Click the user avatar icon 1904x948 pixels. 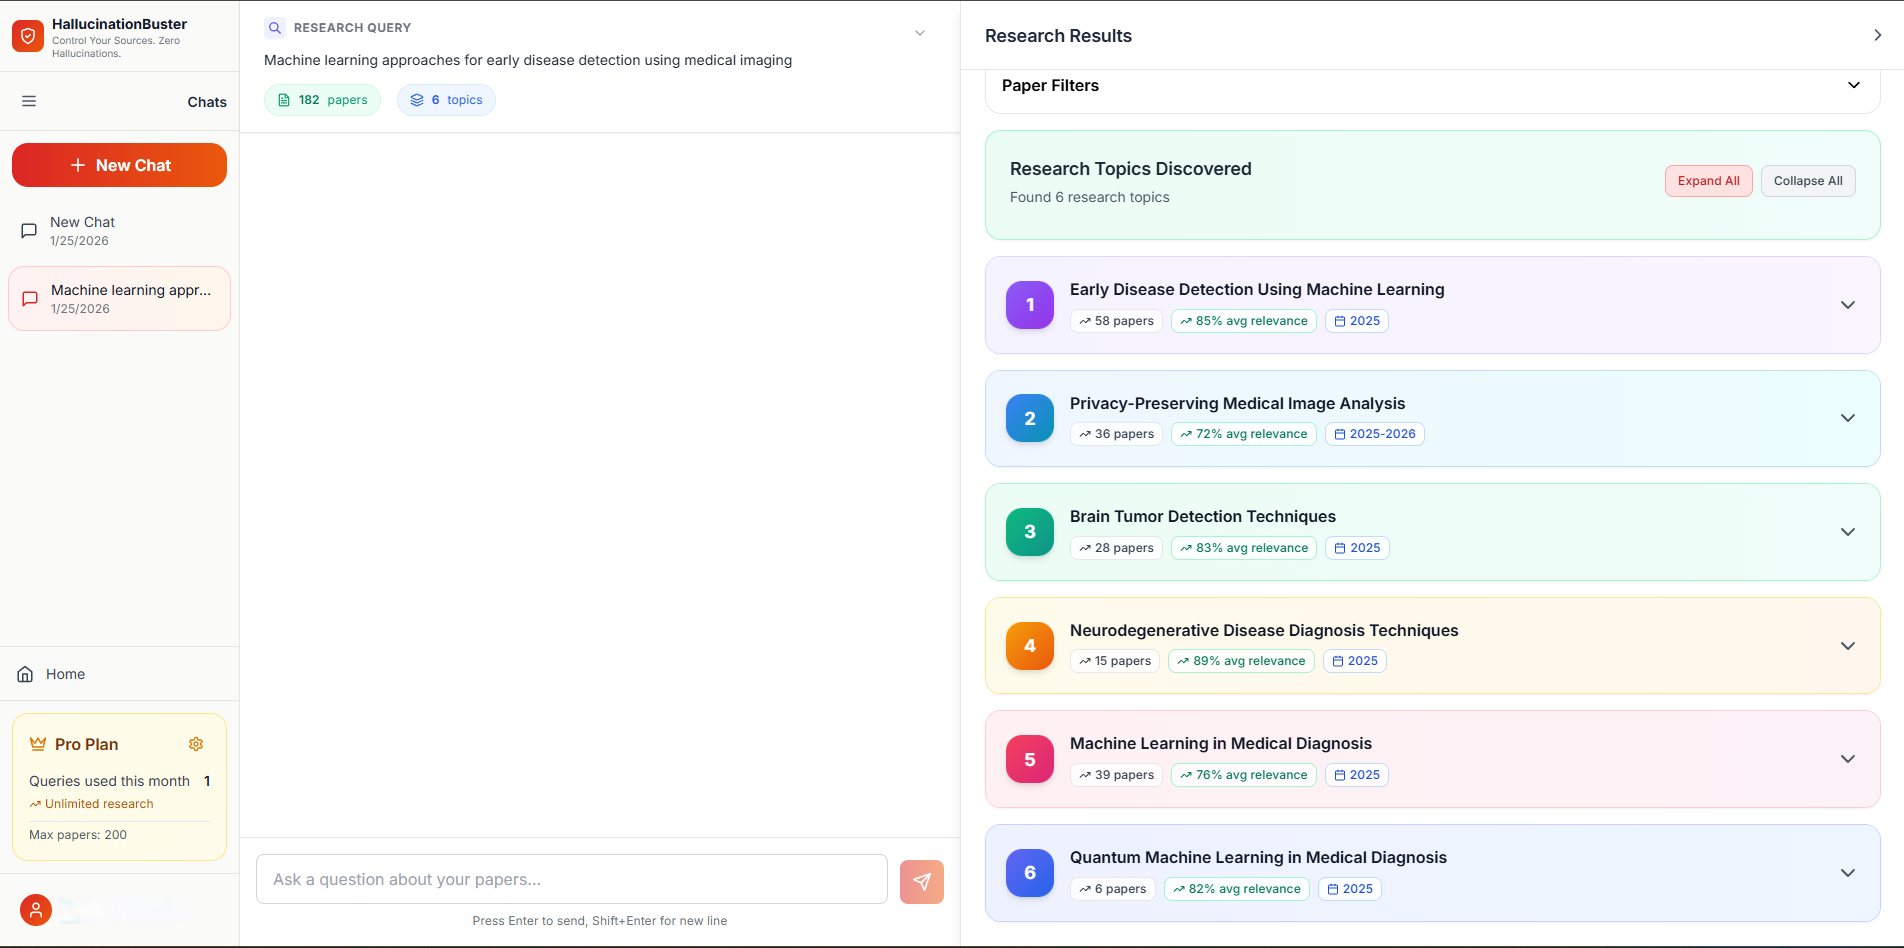click(x=35, y=910)
